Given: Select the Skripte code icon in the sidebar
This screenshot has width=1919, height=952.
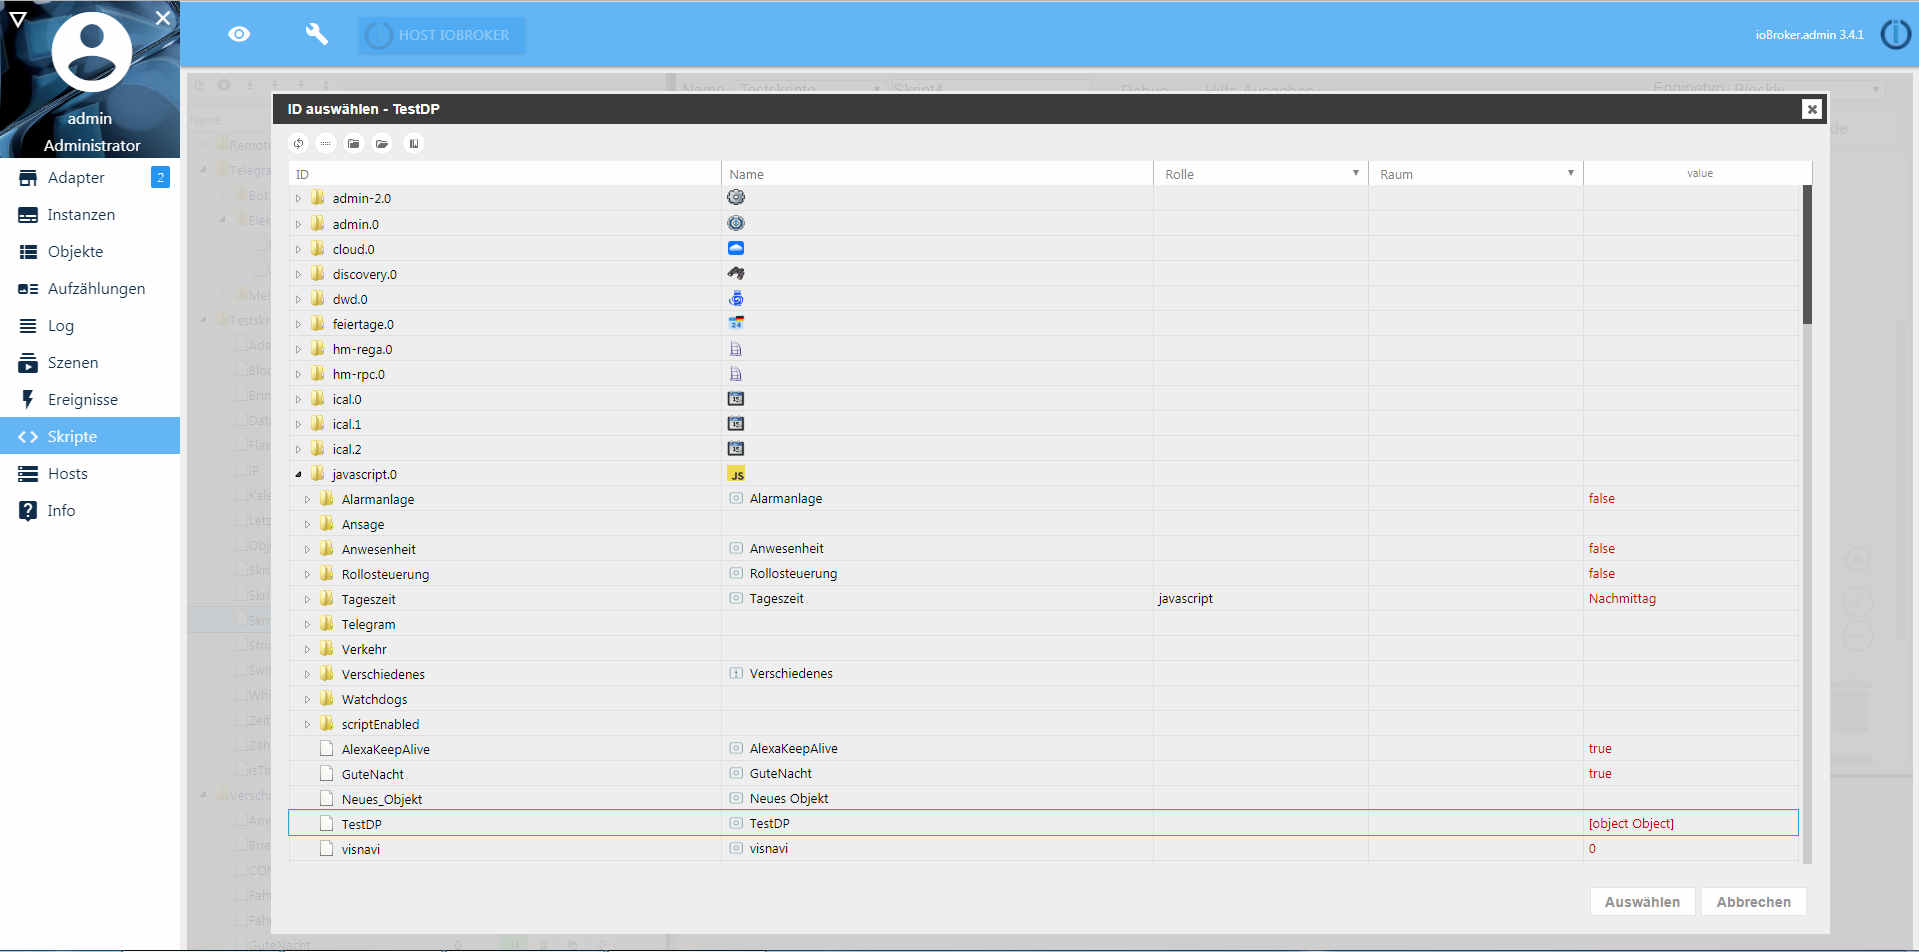Looking at the screenshot, I should tap(27, 435).
